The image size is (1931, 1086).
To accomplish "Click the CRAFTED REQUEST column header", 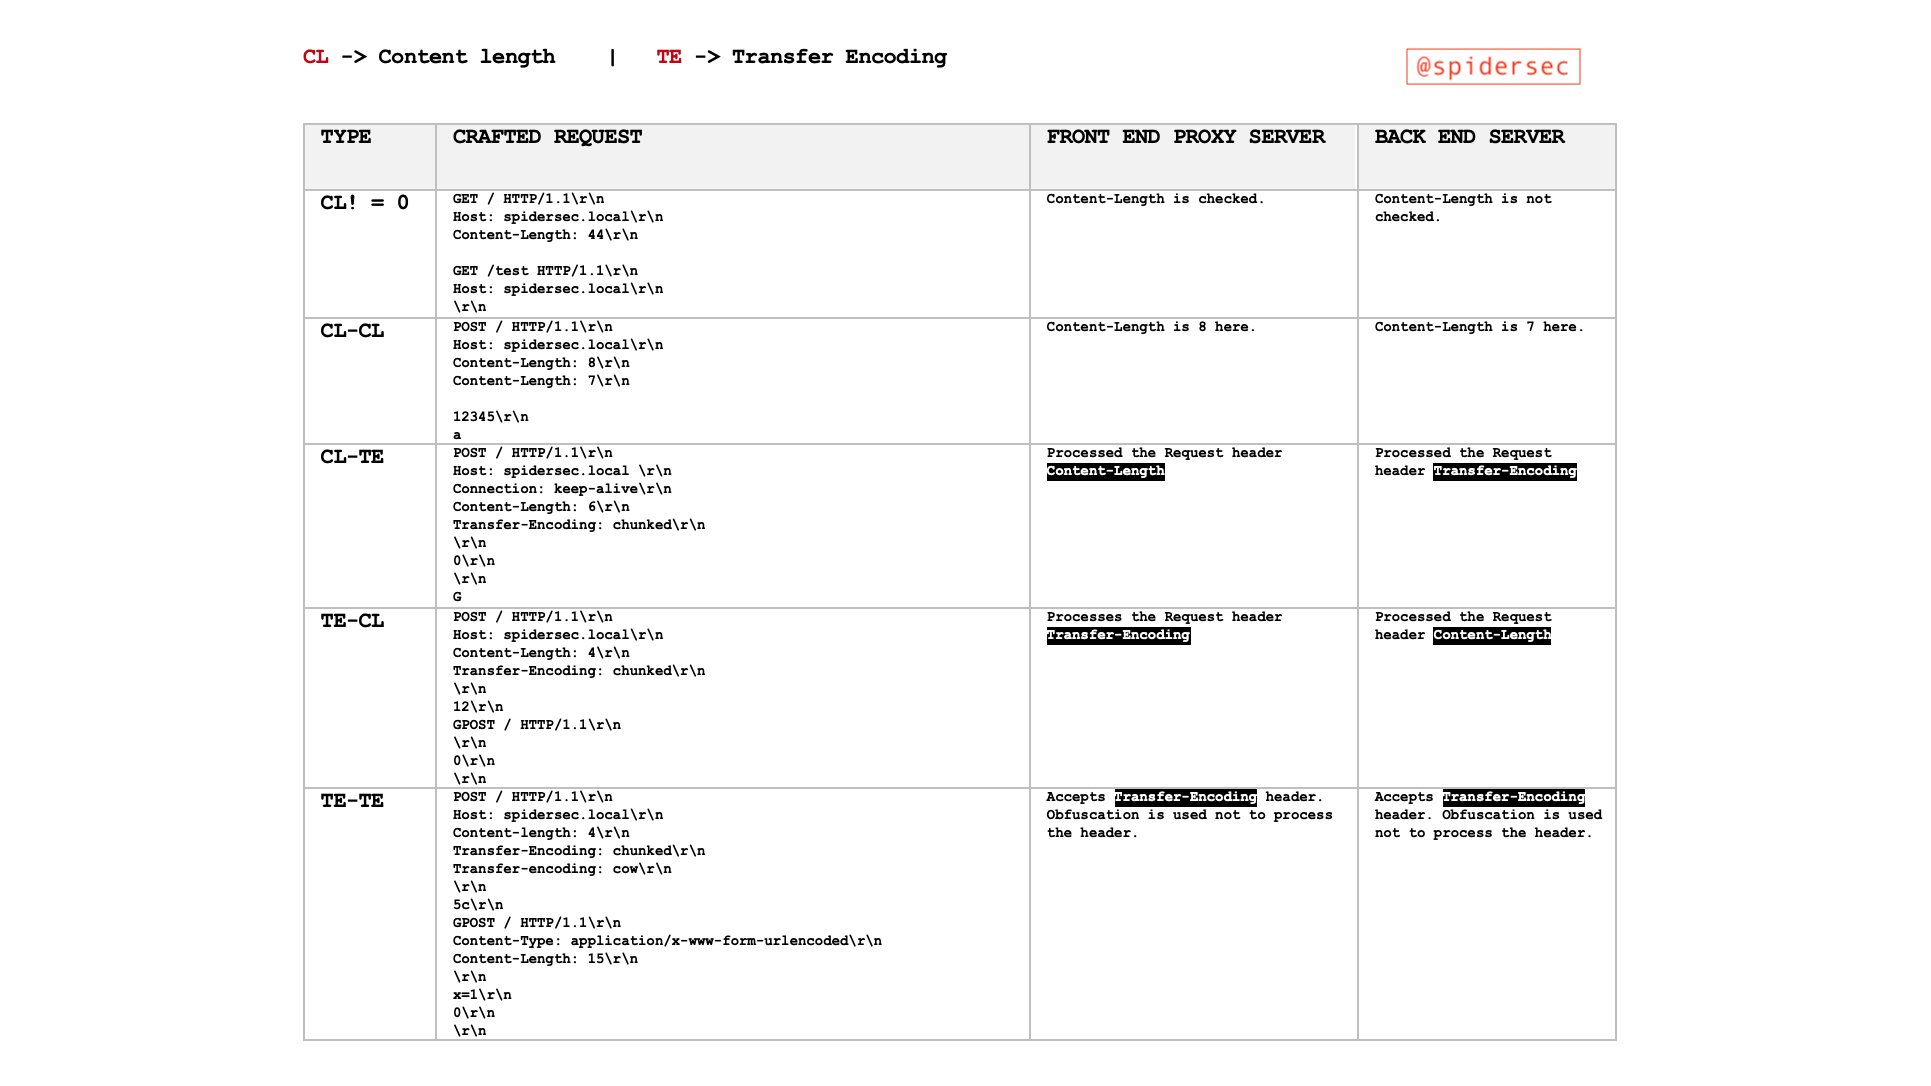I will point(547,137).
